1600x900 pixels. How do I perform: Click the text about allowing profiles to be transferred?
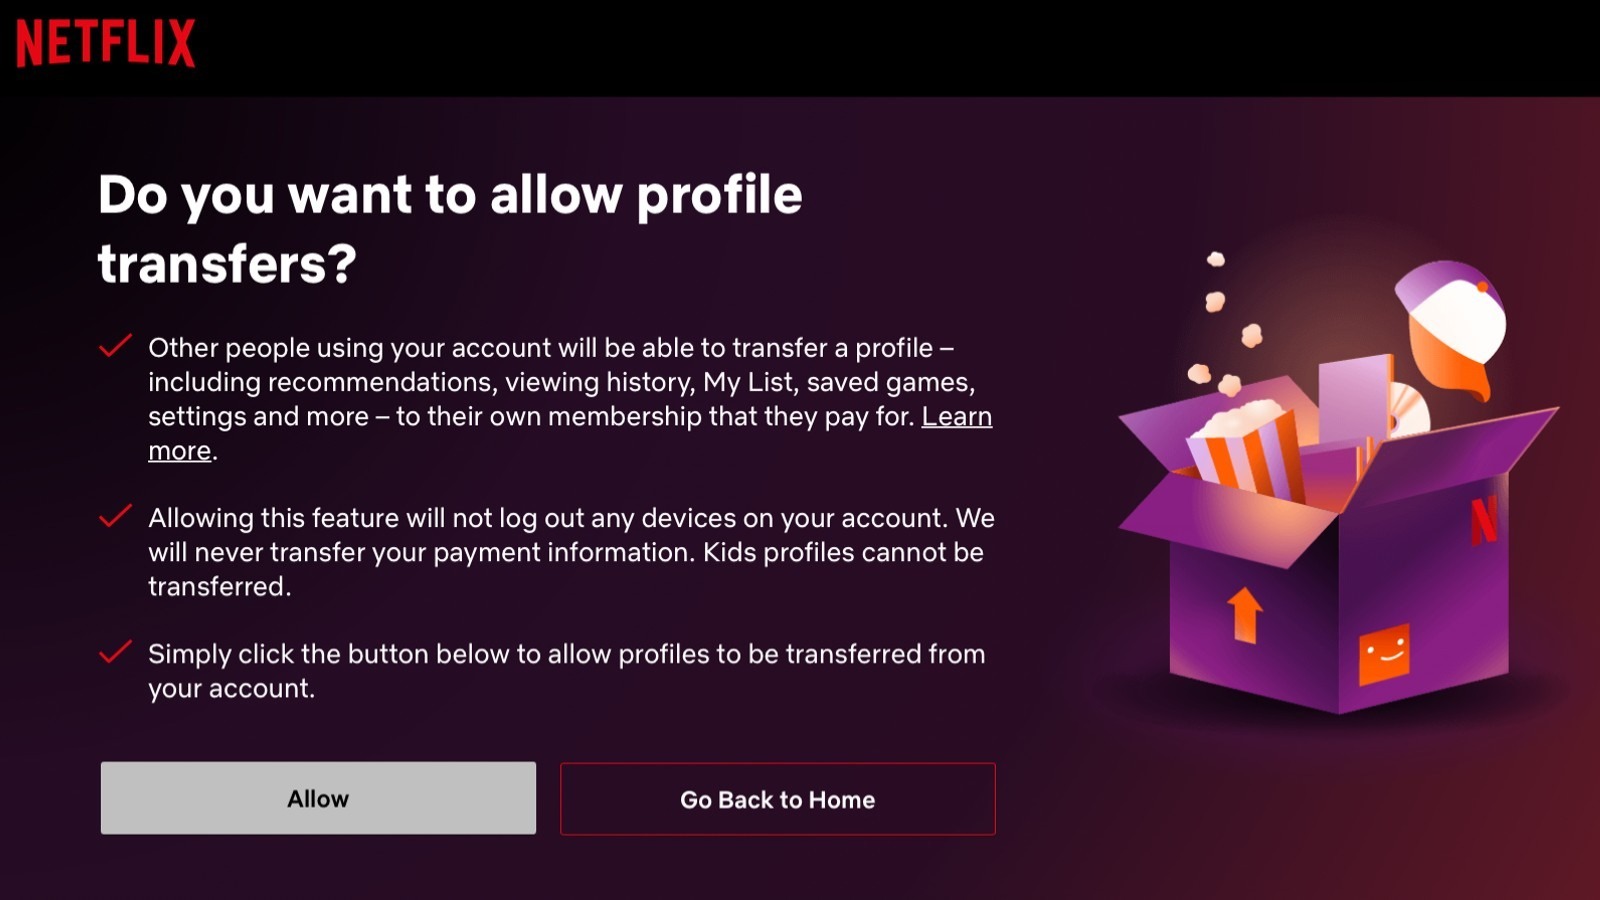click(566, 670)
